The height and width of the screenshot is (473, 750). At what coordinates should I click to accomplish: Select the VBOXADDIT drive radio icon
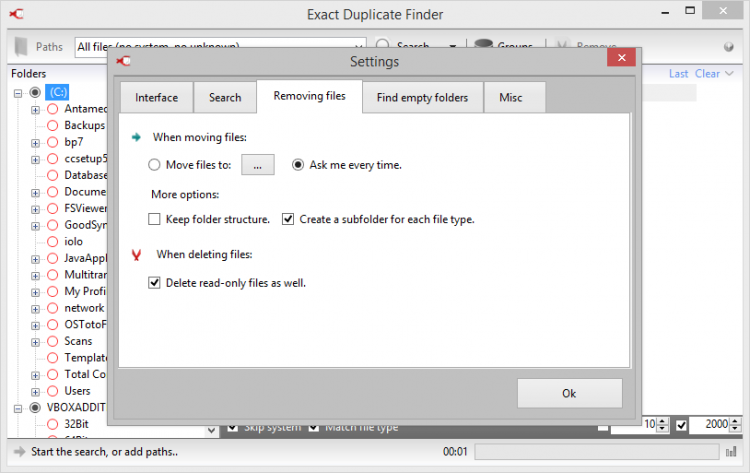tap(35, 407)
